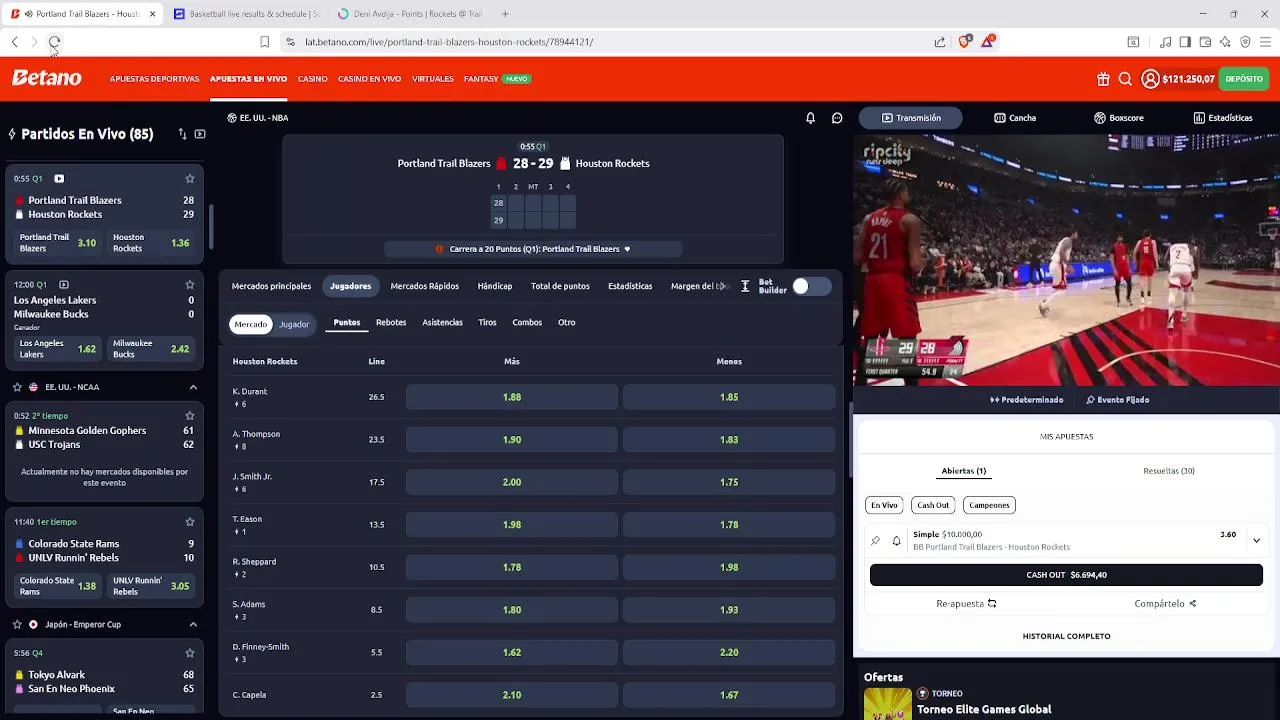Collapse the live matches sidebar panel icon

(200, 134)
